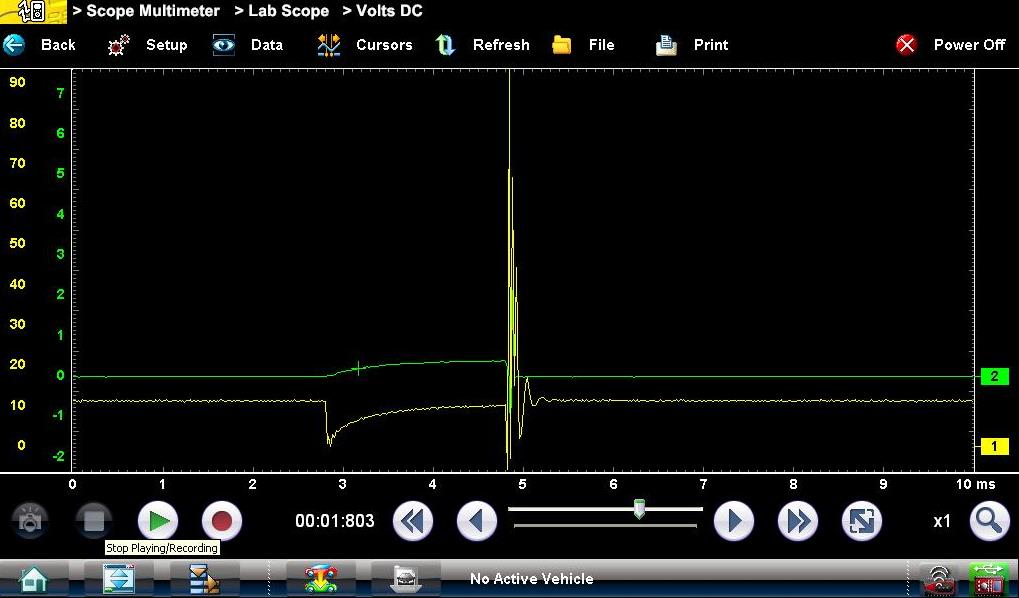
Task: Toggle channel 1 yellow trace marker
Action: pos(994,446)
